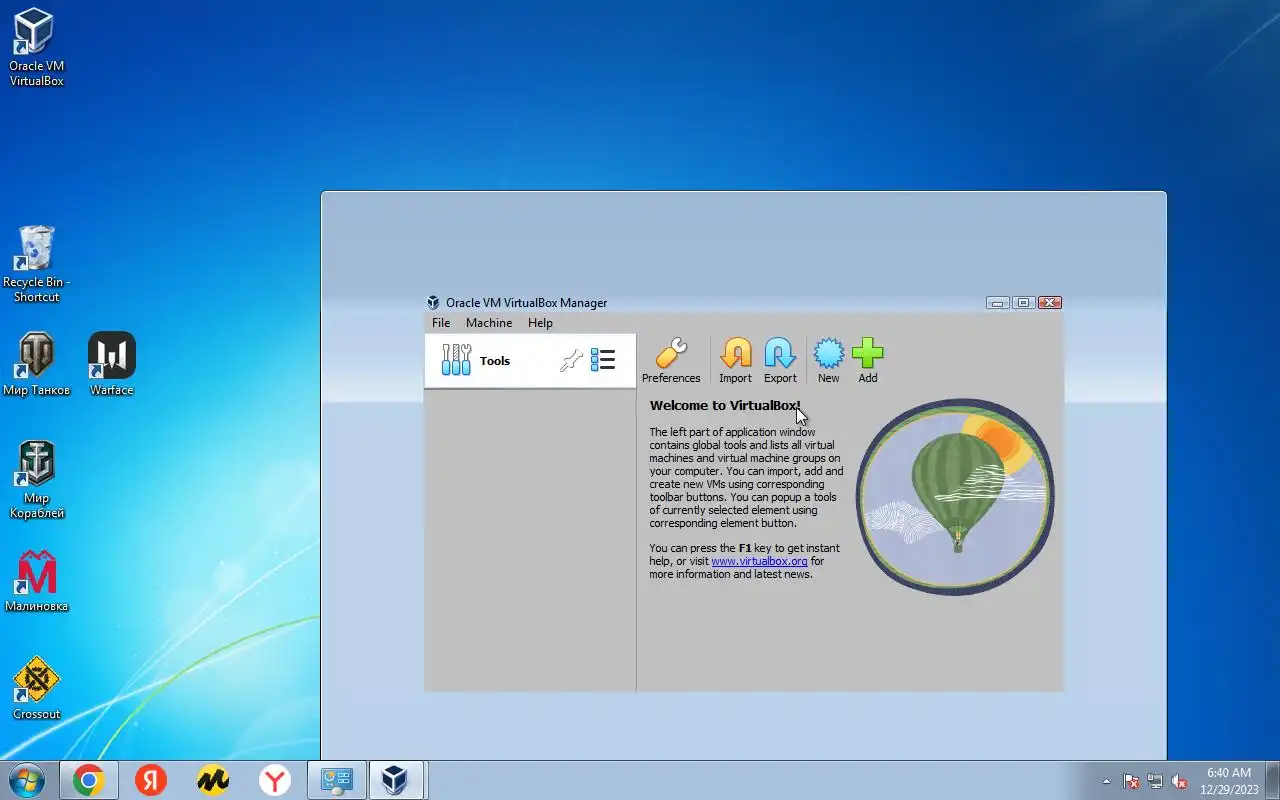Click the muted volume tray icon
This screenshot has width=1280, height=800.
(x=1180, y=781)
